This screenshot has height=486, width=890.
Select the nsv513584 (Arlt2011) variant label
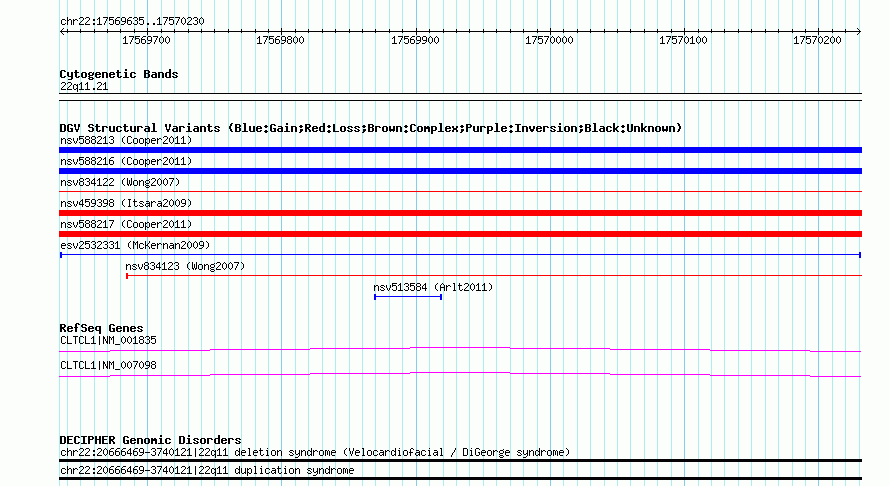point(433,287)
